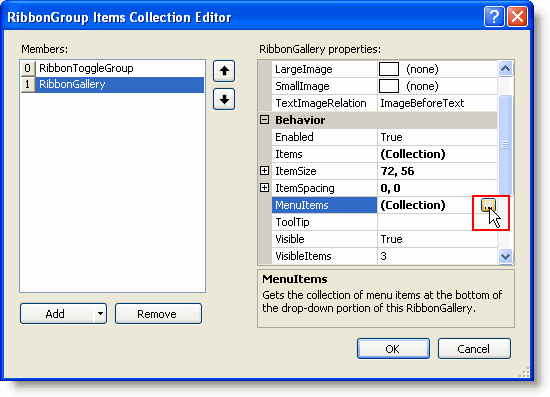Confirm with the OK button
The height and width of the screenshot is (397, 550).
tap(393, 349)
